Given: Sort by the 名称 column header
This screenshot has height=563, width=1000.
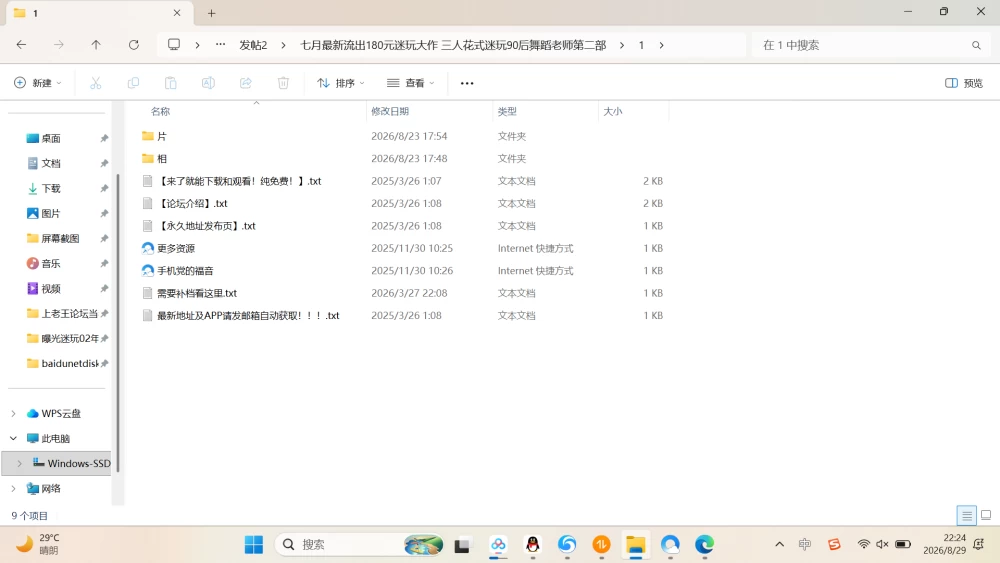Looking at the screenshot, I should [x=160, y=112].
